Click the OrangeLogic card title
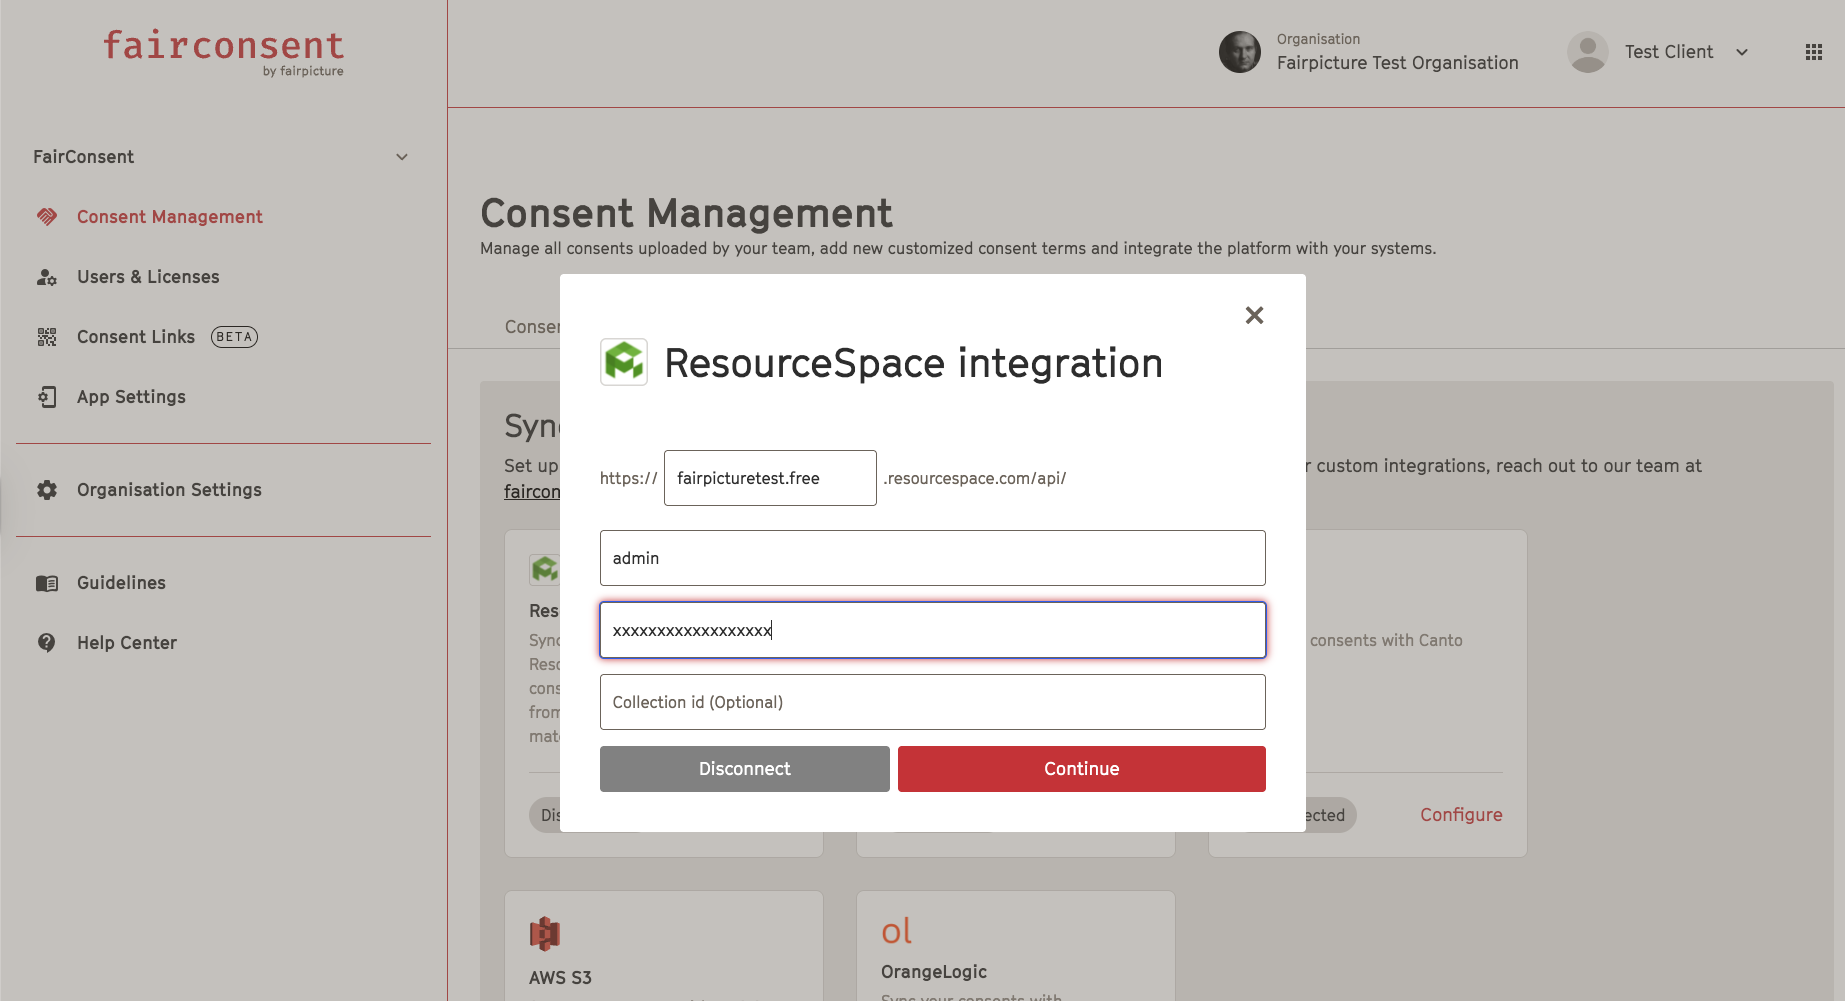The height and width of the screenshot is (1001, 1845). coord(934,972)
